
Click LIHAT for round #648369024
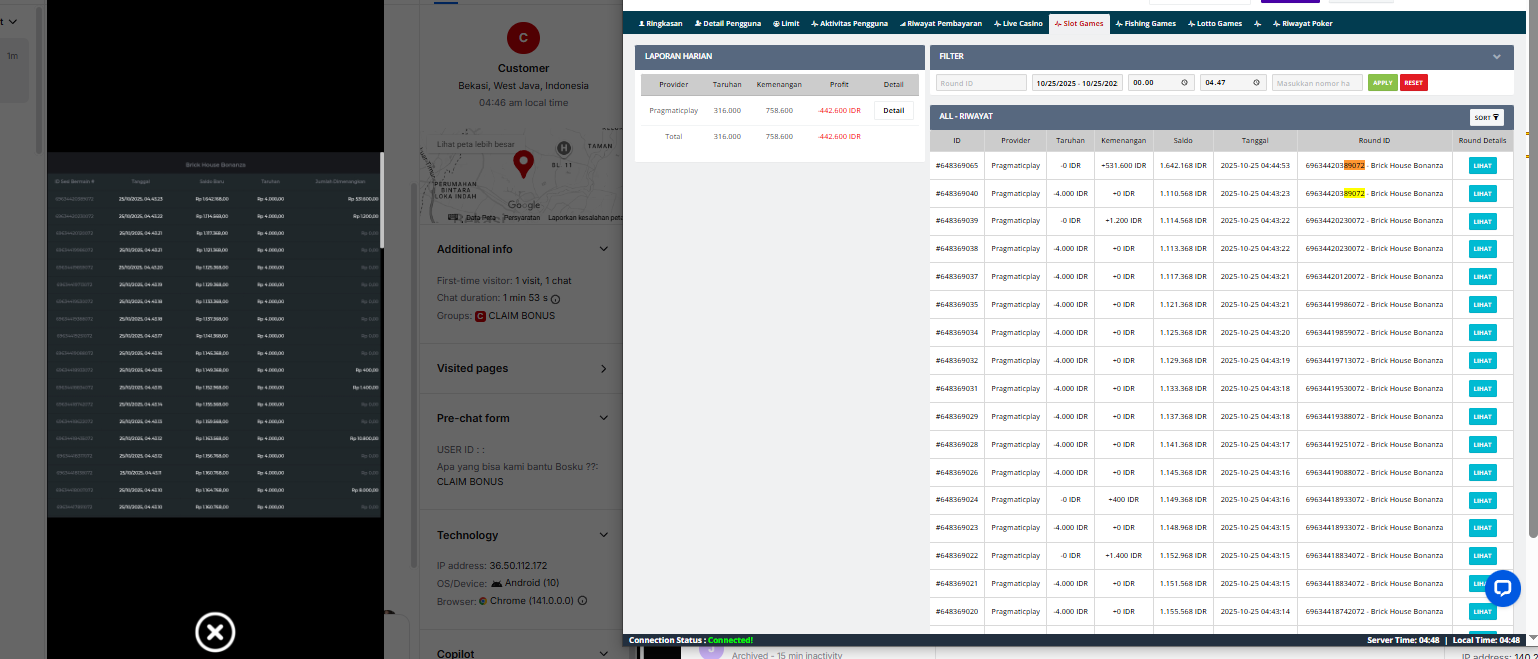1482,500
